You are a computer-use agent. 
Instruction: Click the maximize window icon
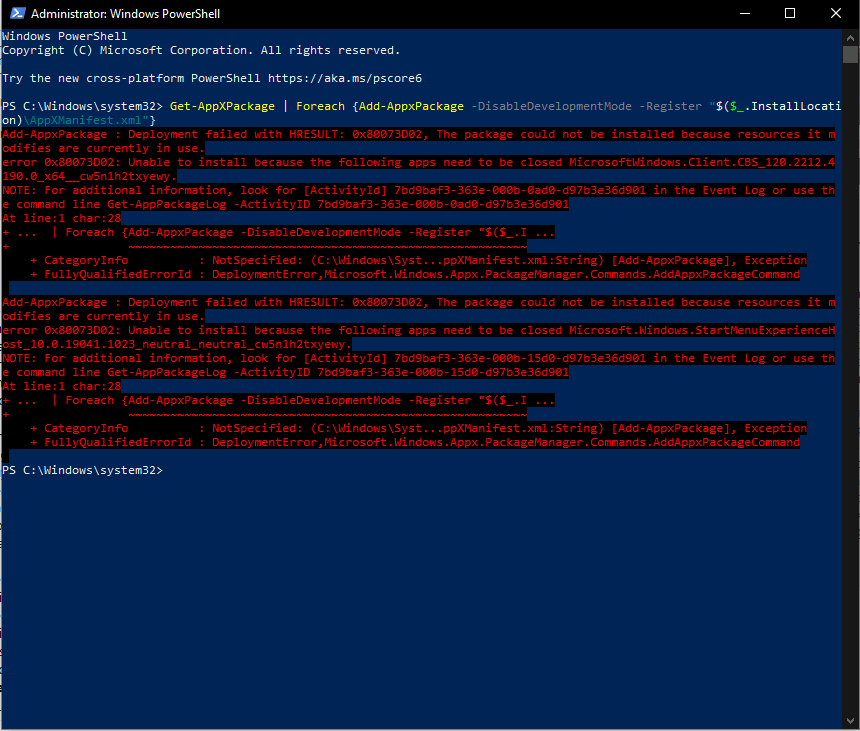790,14
